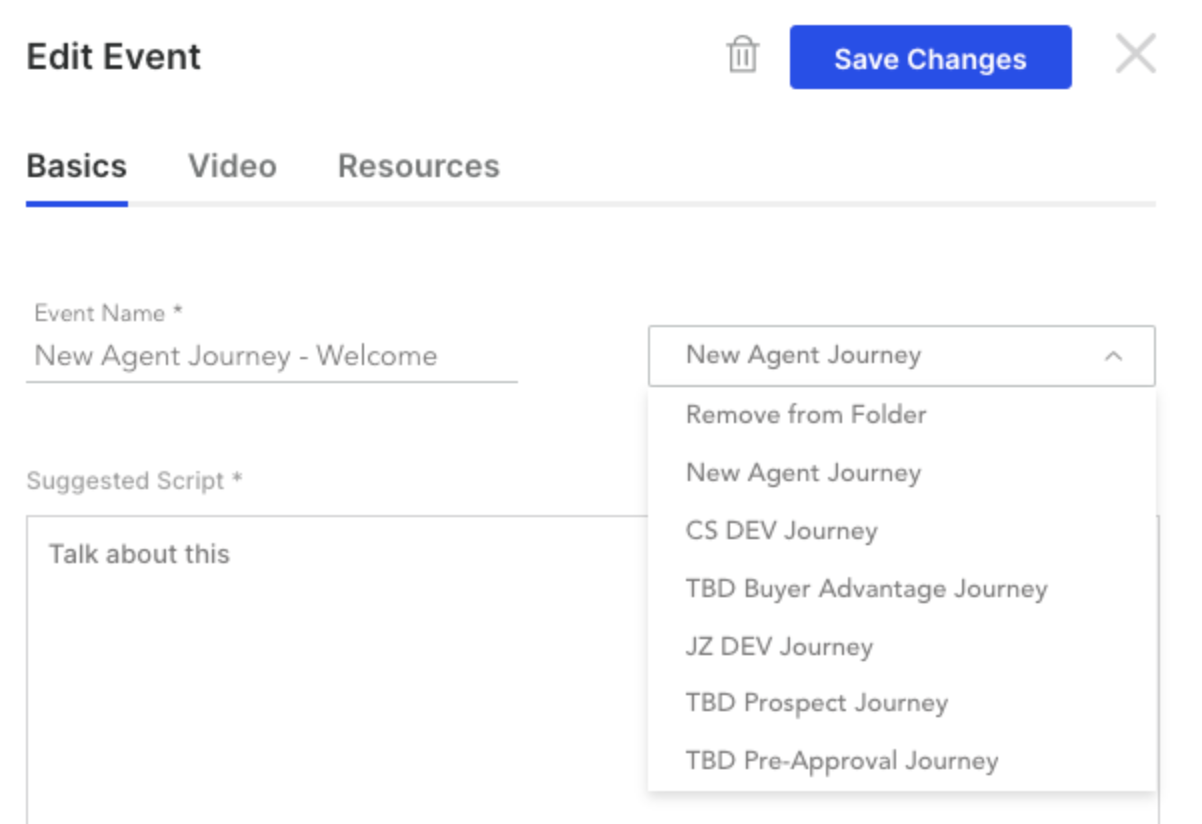Open the Resources tab

pos(418,165)
